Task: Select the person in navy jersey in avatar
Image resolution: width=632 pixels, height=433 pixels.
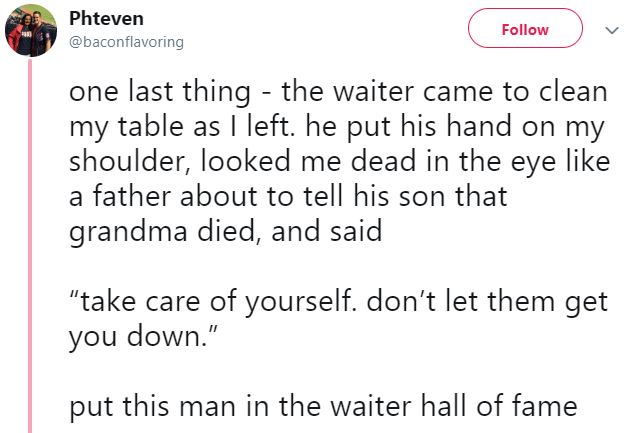Action: click(x=42, y=32)
